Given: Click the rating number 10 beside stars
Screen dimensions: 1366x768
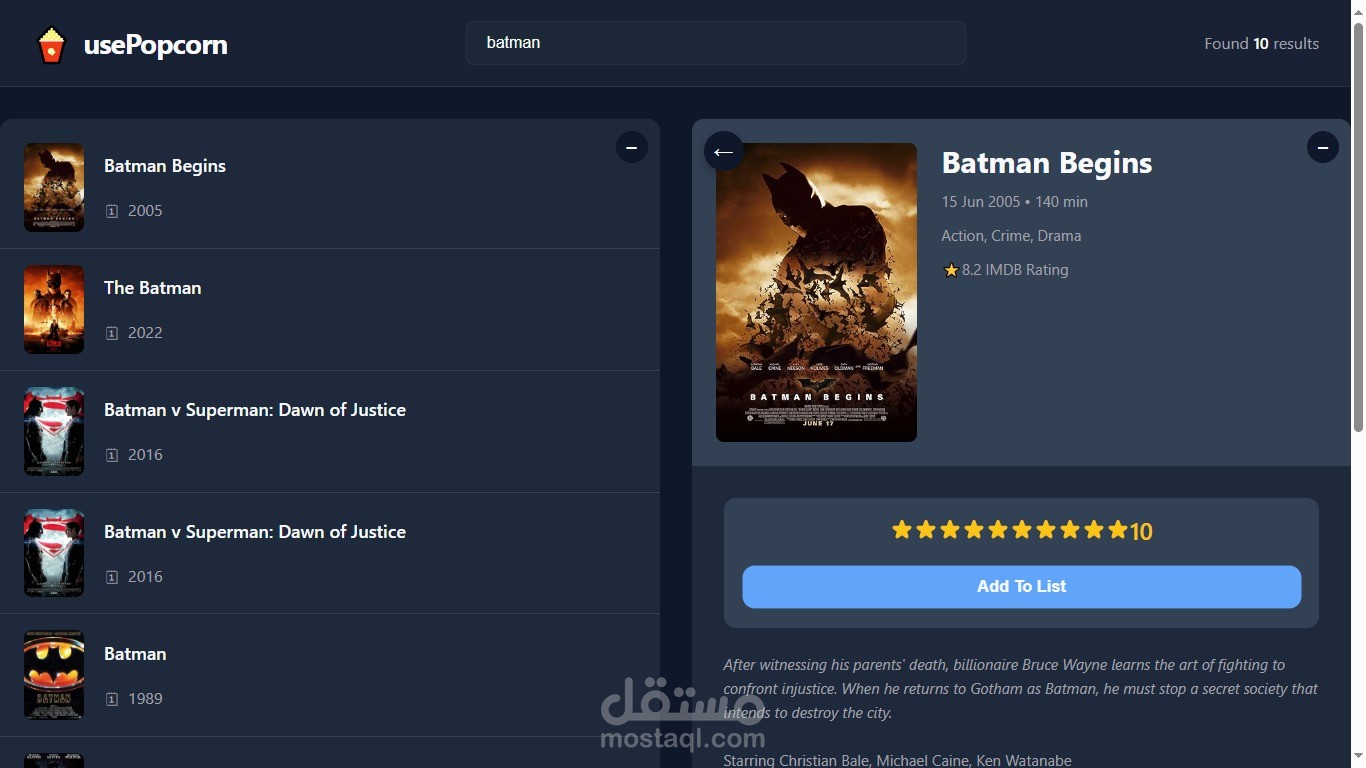Looking at the screenshot, I should (x=1141, y=532).
